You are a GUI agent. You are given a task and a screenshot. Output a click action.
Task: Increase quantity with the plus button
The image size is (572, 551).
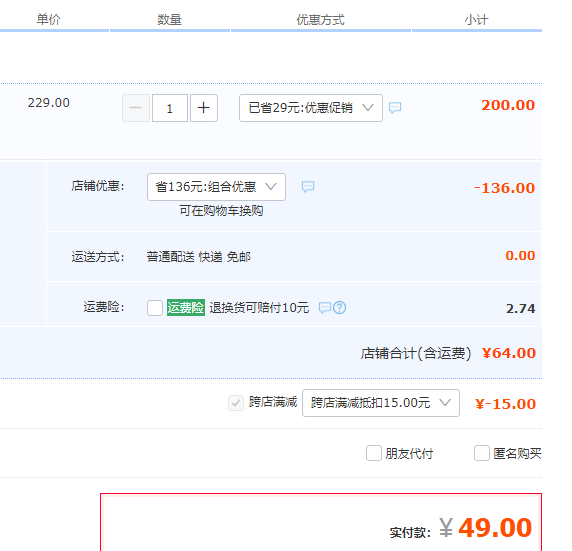(x=204, y=108)
